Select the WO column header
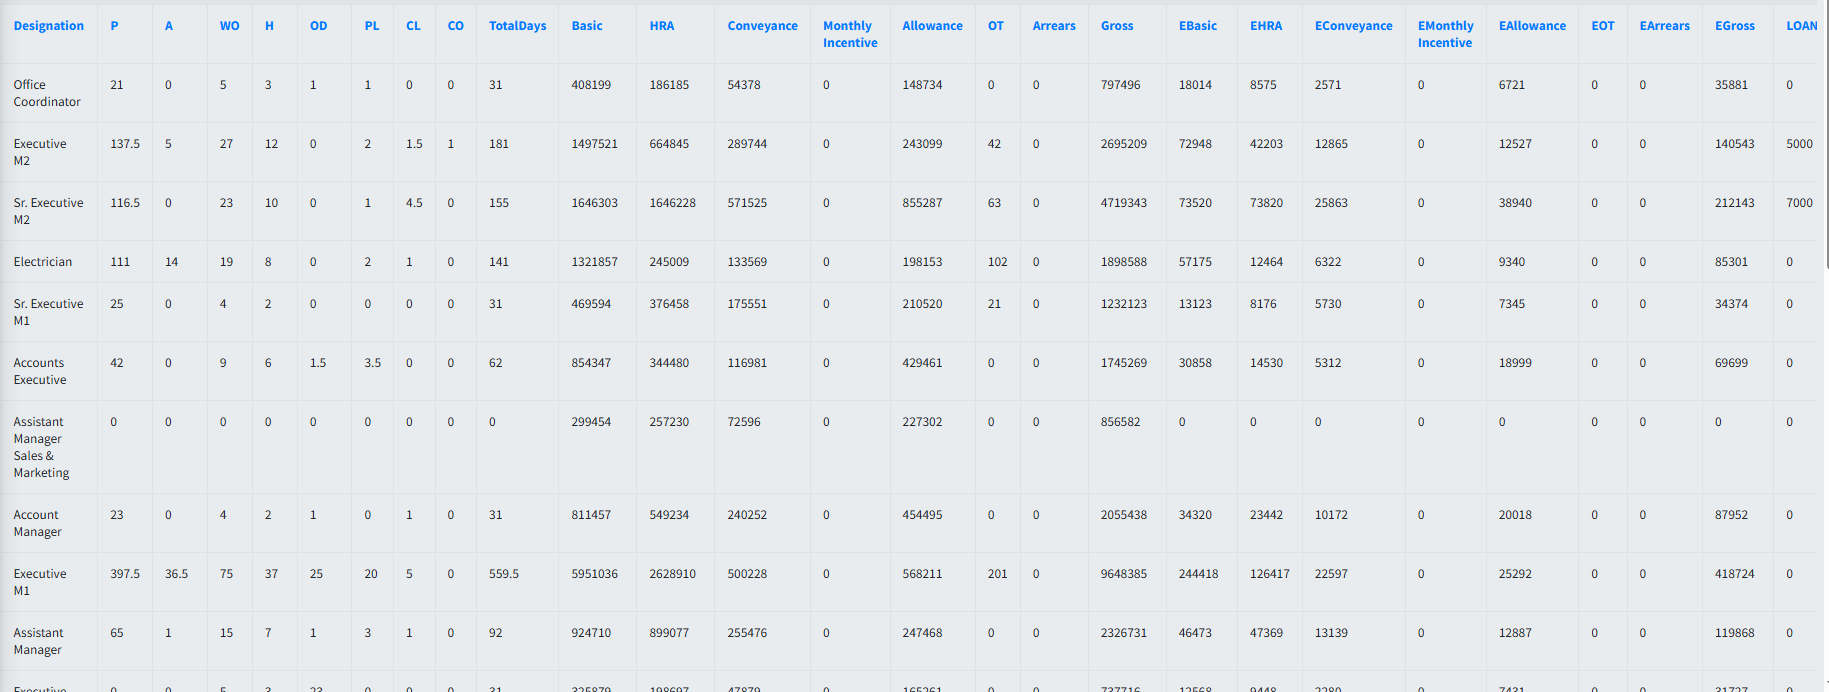The width and height of the screenshot is (1829, 692). click(x=229, y=26)
